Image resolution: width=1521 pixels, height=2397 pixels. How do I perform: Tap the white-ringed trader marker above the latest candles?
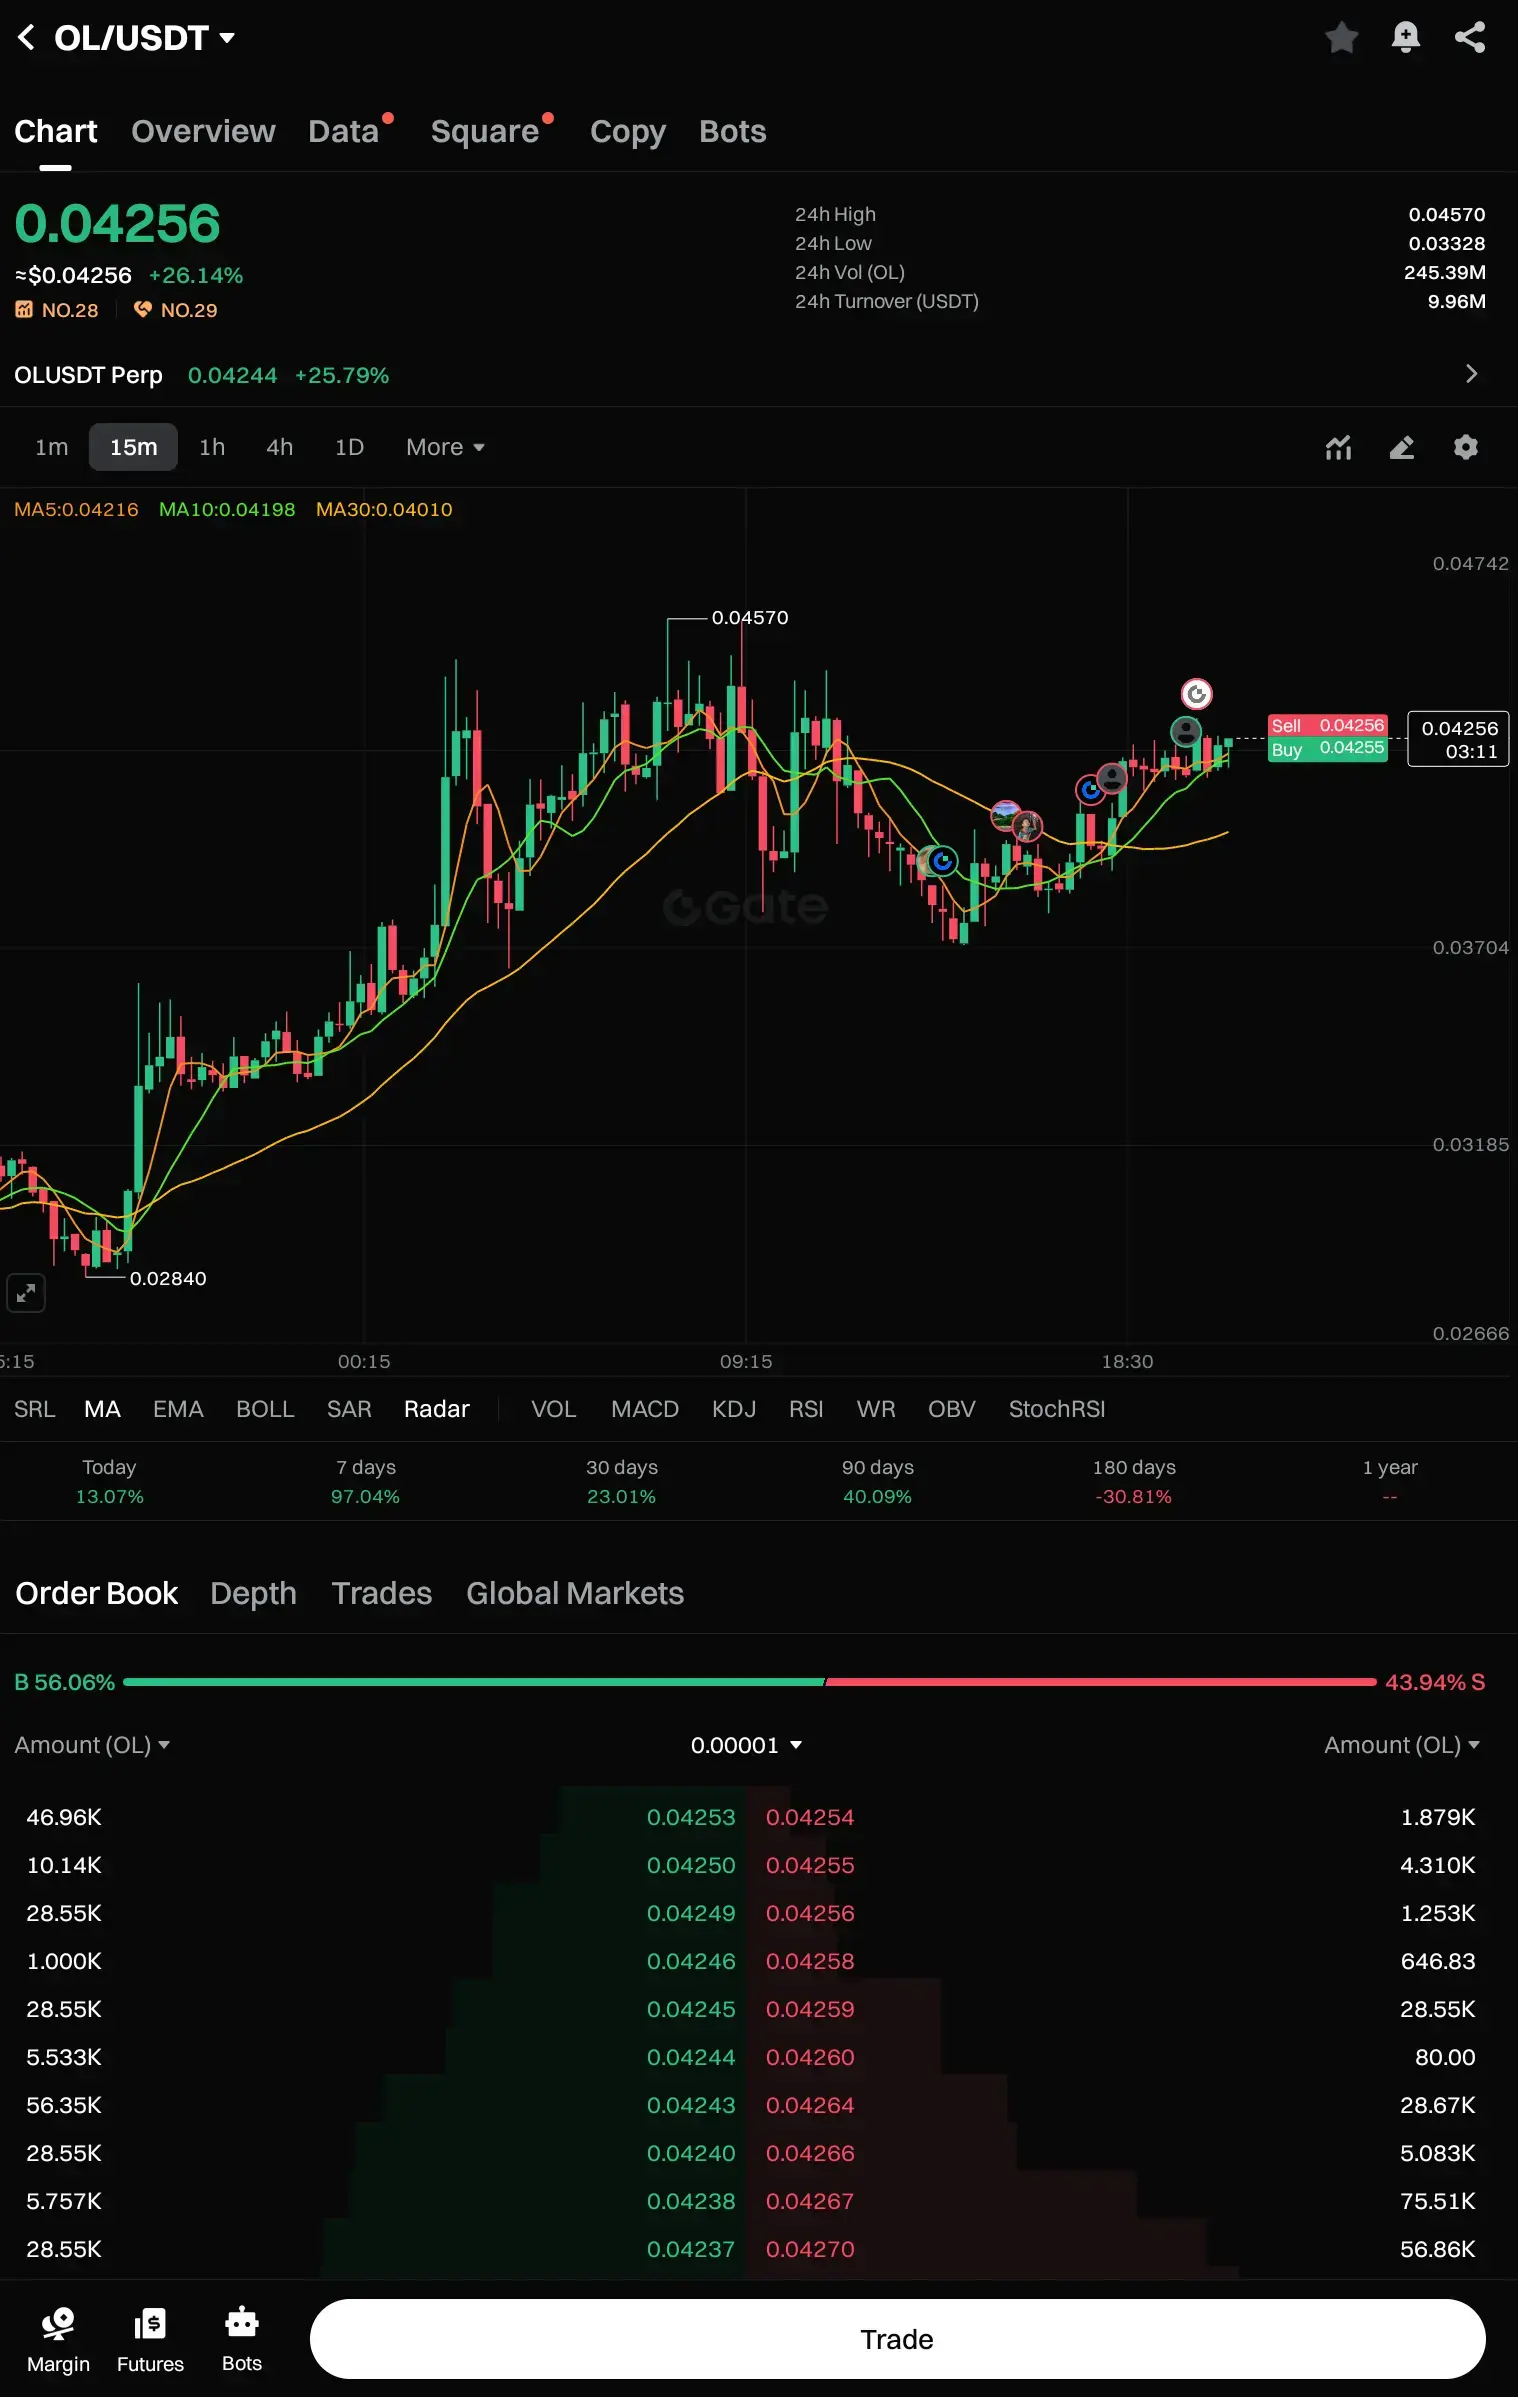click(1197, 693)
